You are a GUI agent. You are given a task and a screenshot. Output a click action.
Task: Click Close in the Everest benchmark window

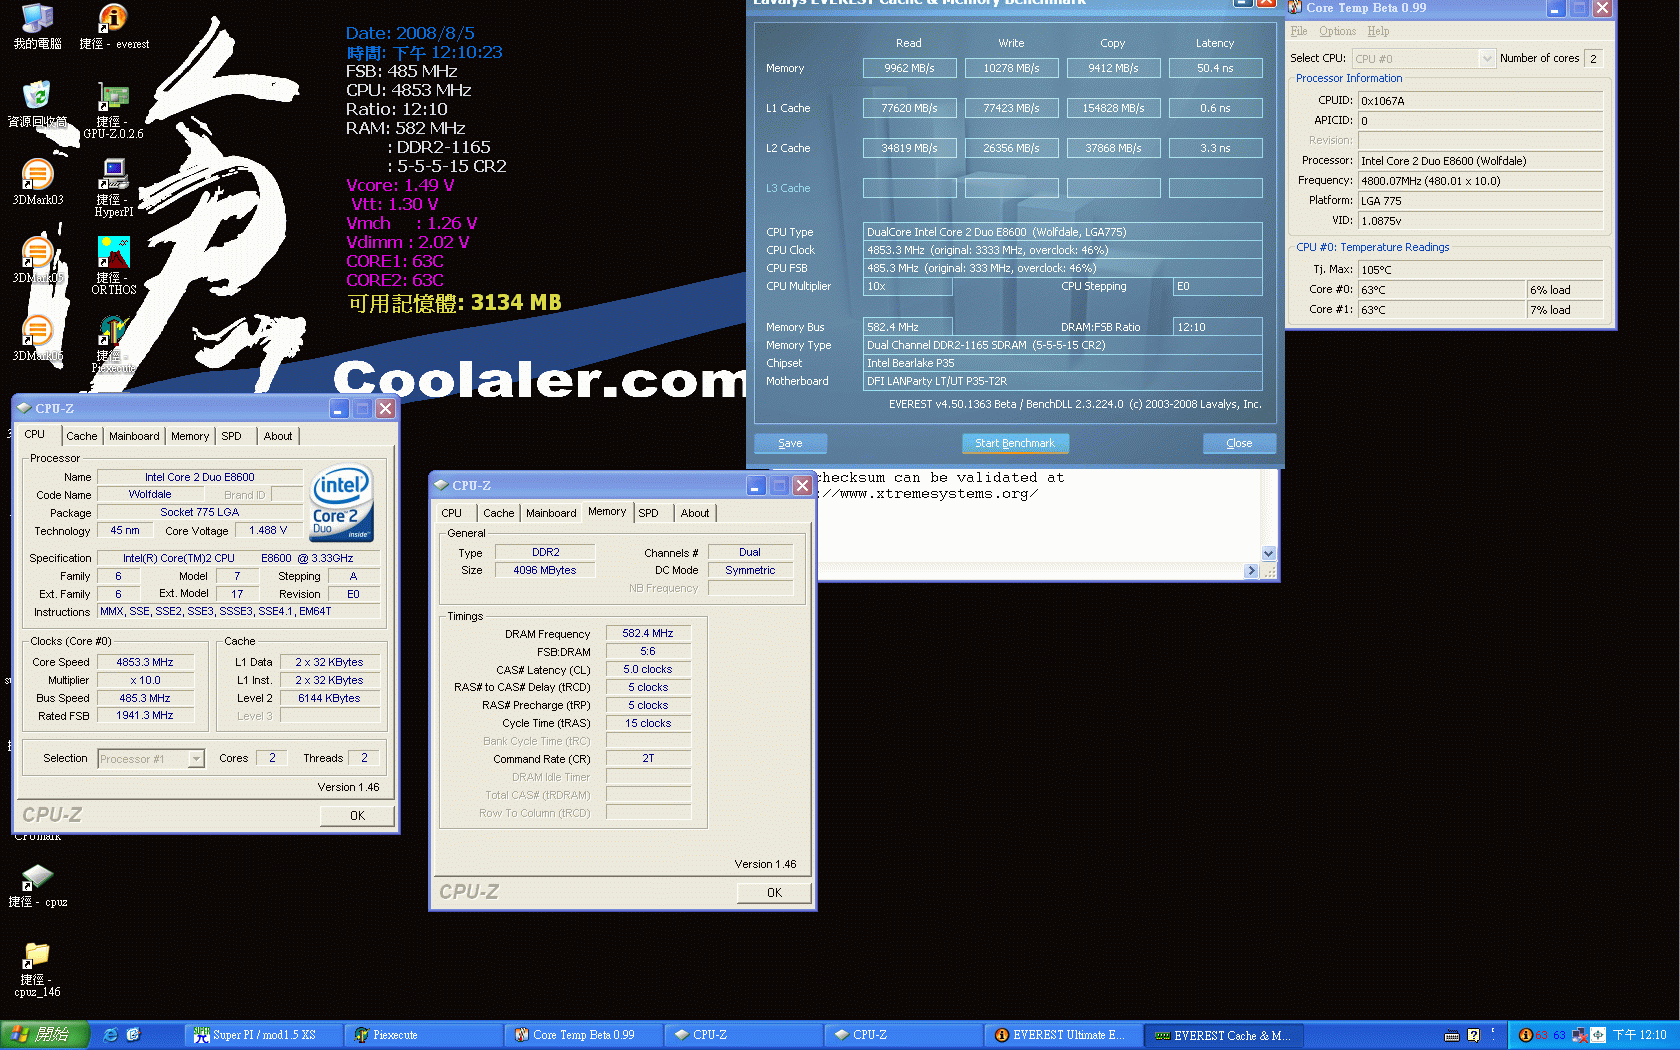[1239, 443]
